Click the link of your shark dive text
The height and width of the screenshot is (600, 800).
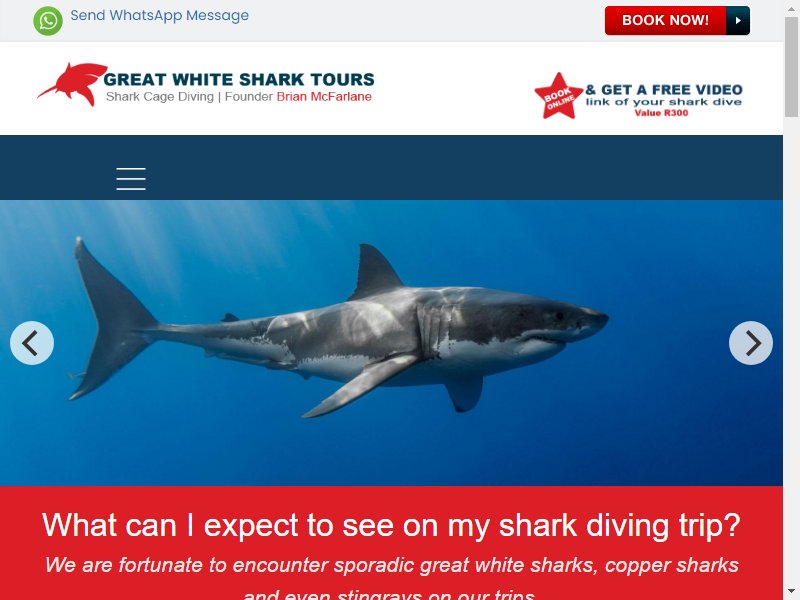[664, 102]
